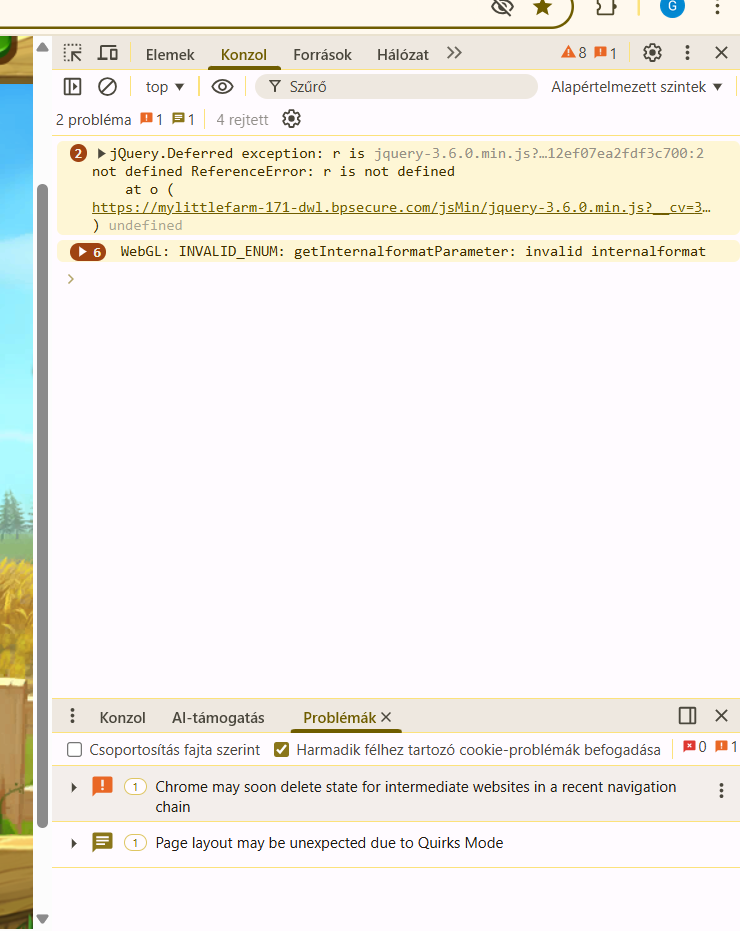Viewport: 740px width, 931px height.
Task: Open the Alapértelmezett szintek log level dropdown
Action: (x=636, y=87)
